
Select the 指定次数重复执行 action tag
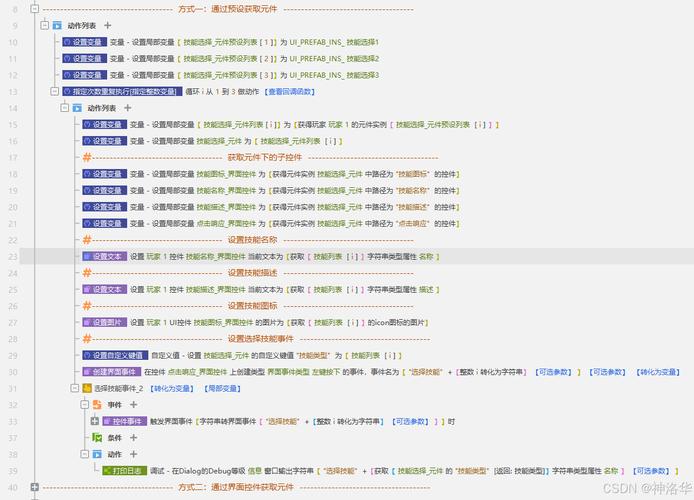(x=122, y=92)
